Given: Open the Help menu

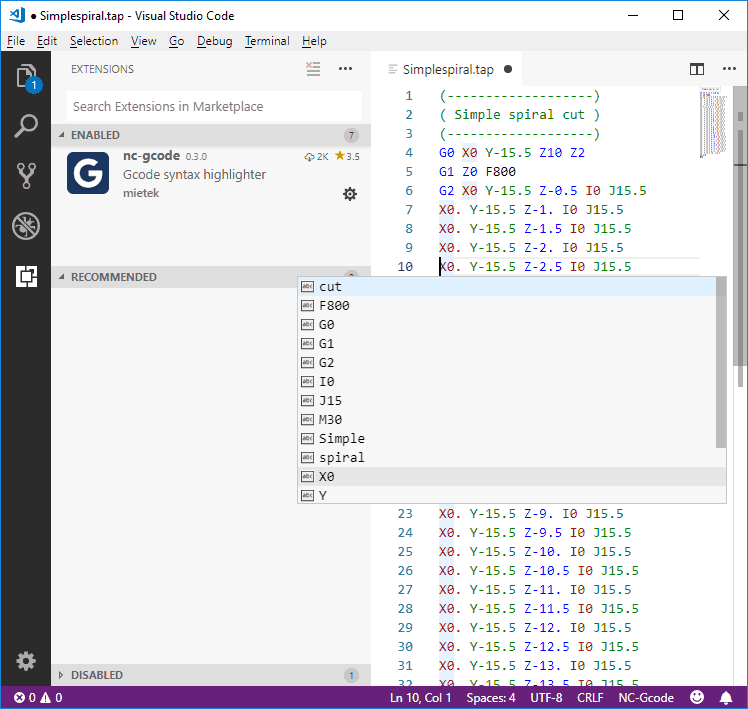Looking at the screenshot, I should 314,41.
